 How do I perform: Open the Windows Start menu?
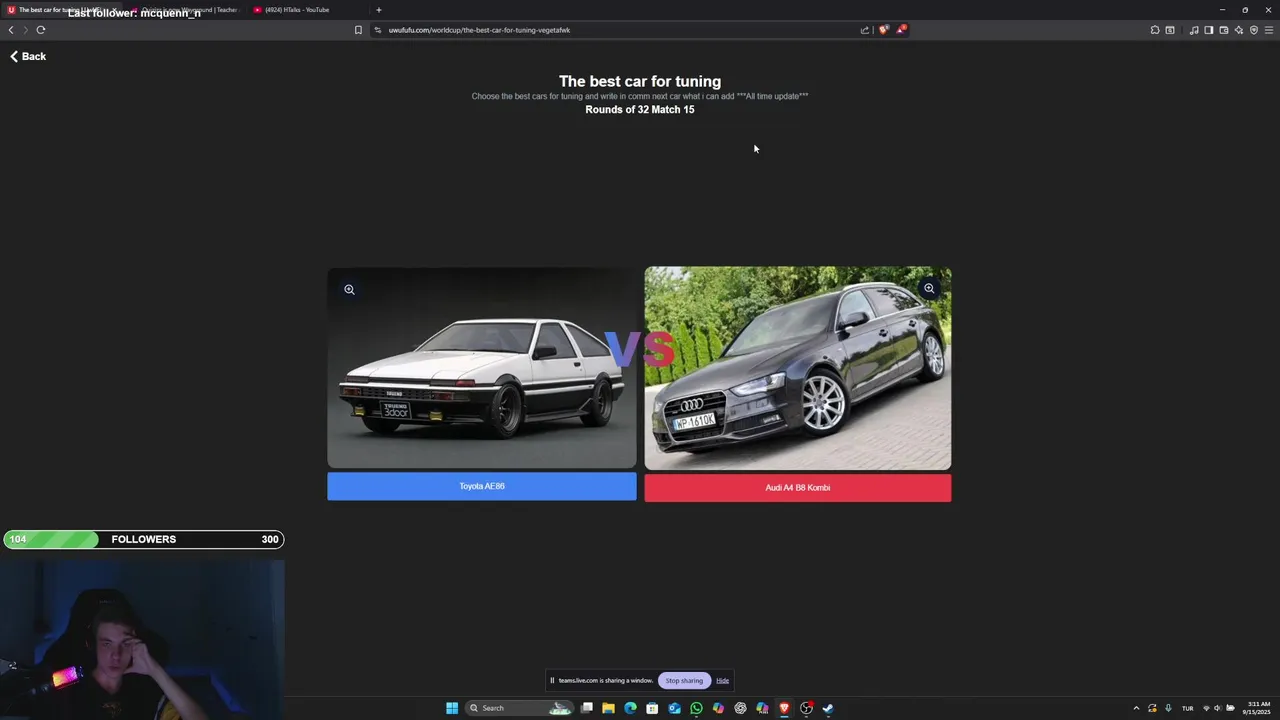click(x=452, y=708)
